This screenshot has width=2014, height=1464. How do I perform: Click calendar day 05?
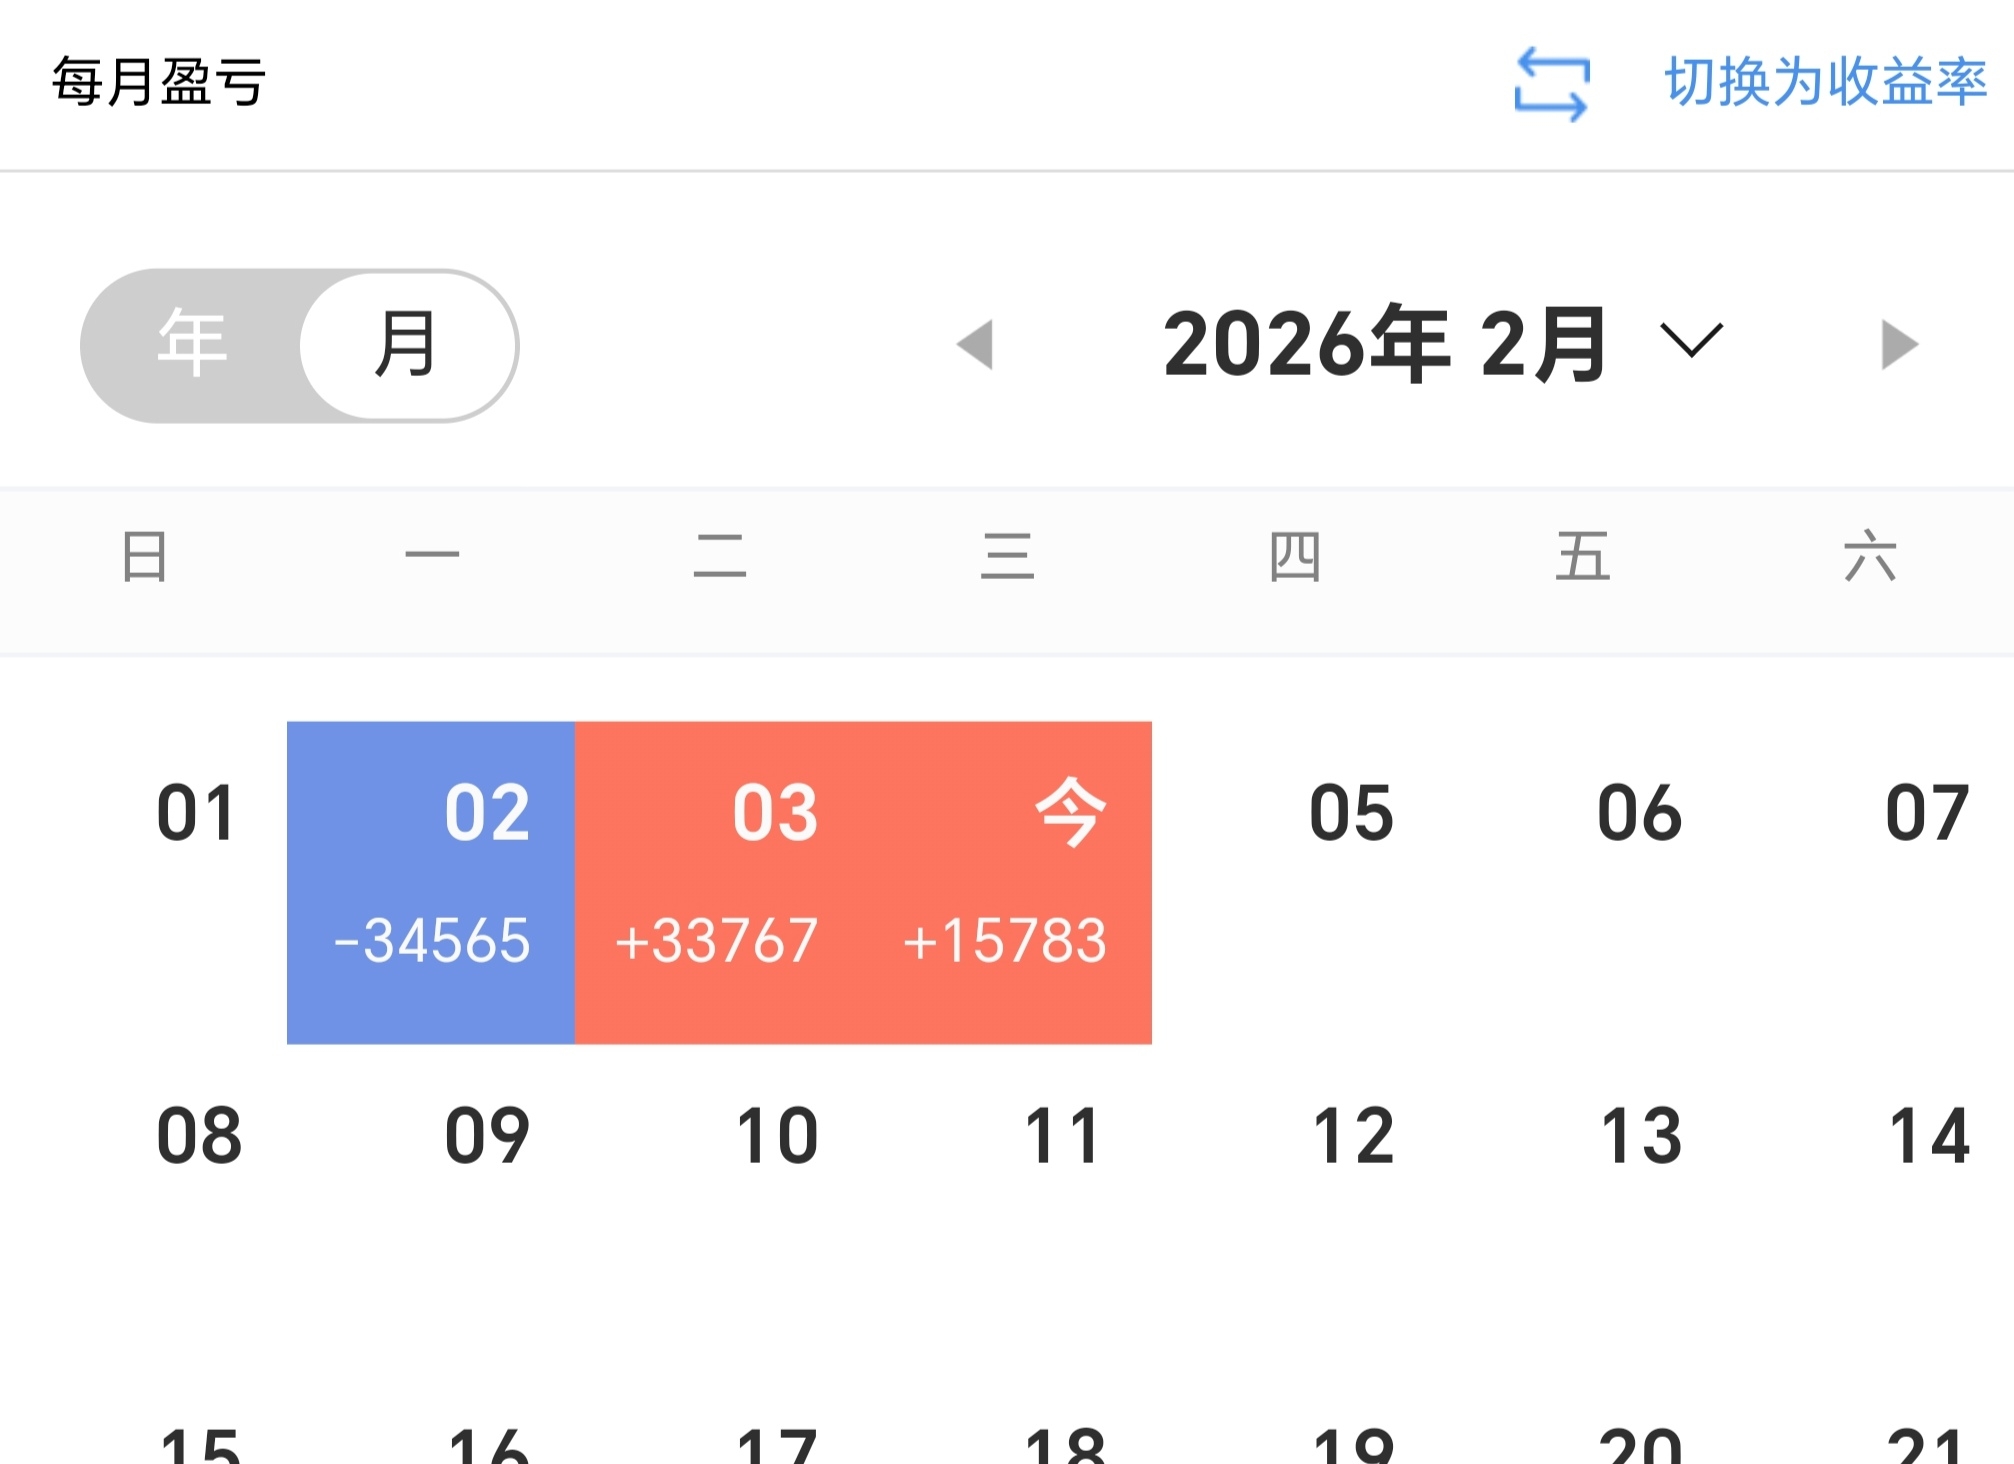(1351, 813)
